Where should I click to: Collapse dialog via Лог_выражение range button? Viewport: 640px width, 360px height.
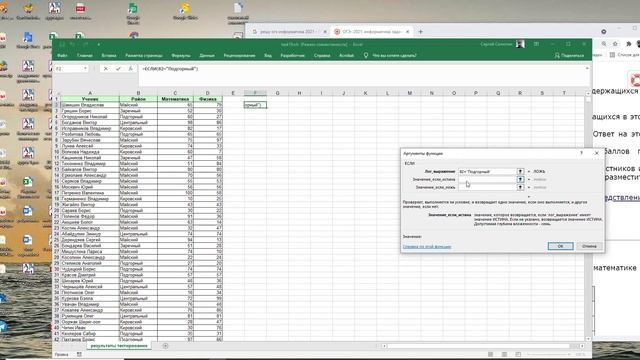520,171
